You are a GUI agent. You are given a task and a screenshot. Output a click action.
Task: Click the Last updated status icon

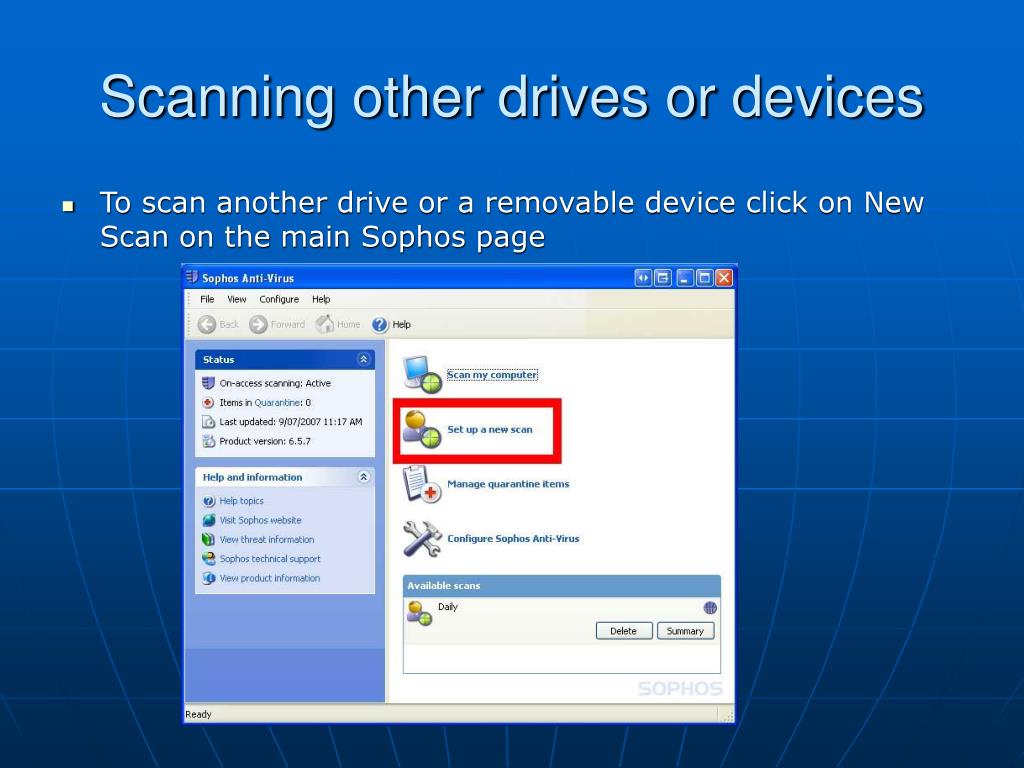[208, 422]
